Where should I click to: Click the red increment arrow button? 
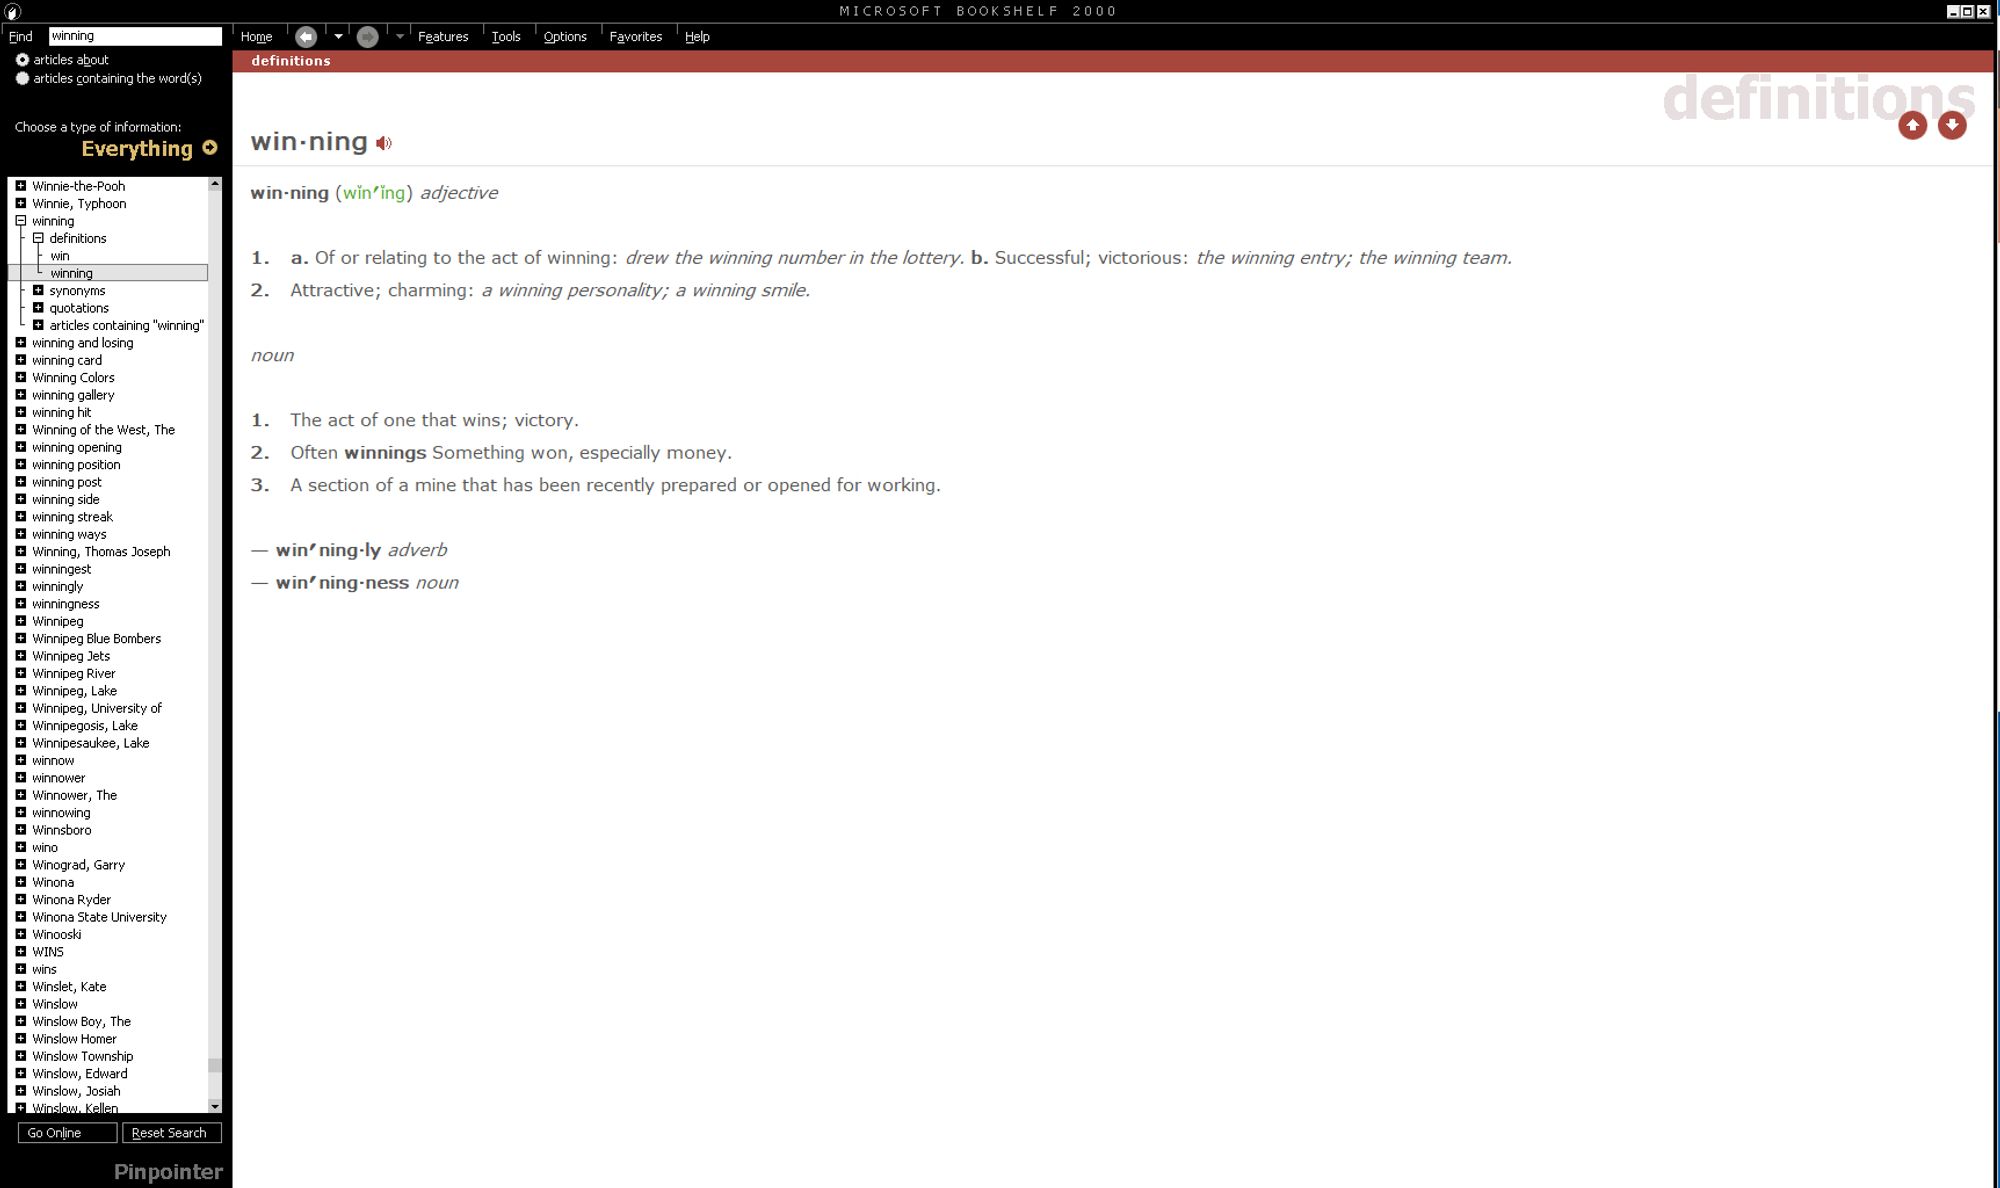1912,124
